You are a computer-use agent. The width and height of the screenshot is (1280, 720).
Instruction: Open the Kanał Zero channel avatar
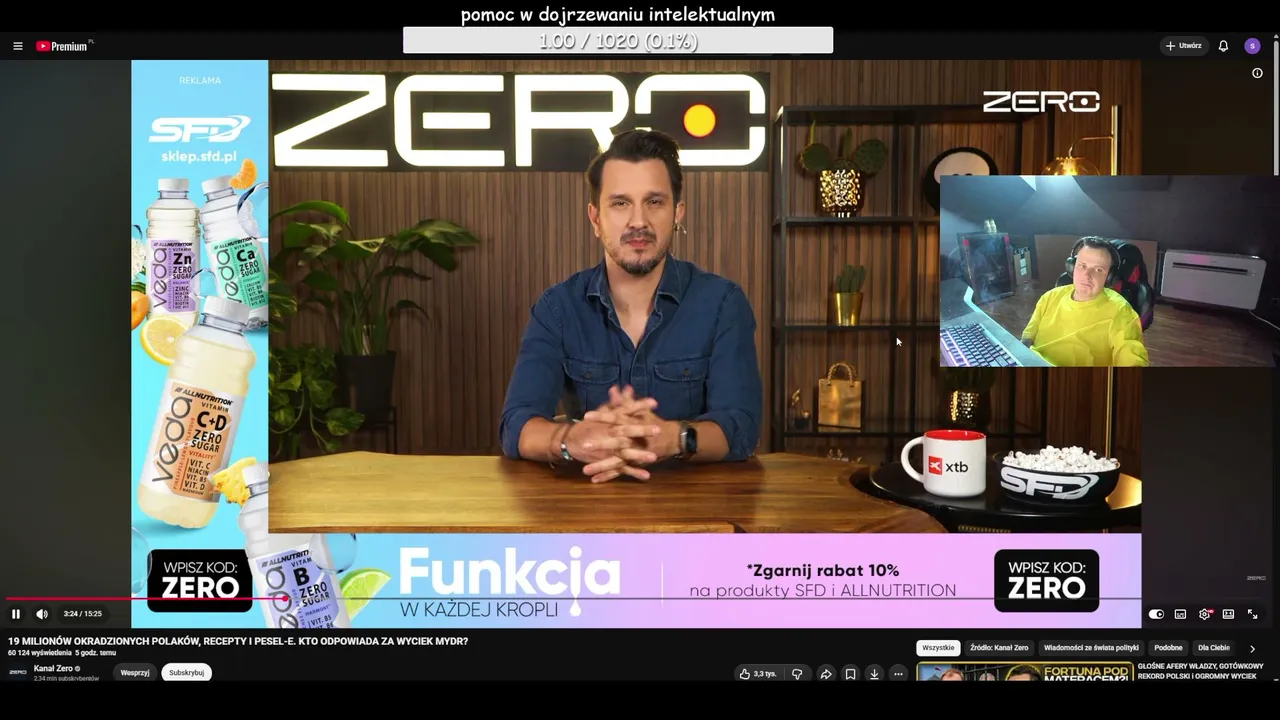click(18, 672)
